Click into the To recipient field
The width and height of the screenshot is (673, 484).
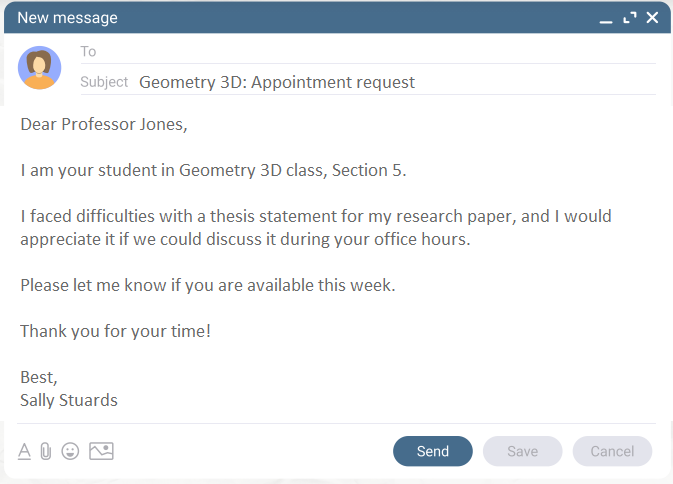(376, 51)
